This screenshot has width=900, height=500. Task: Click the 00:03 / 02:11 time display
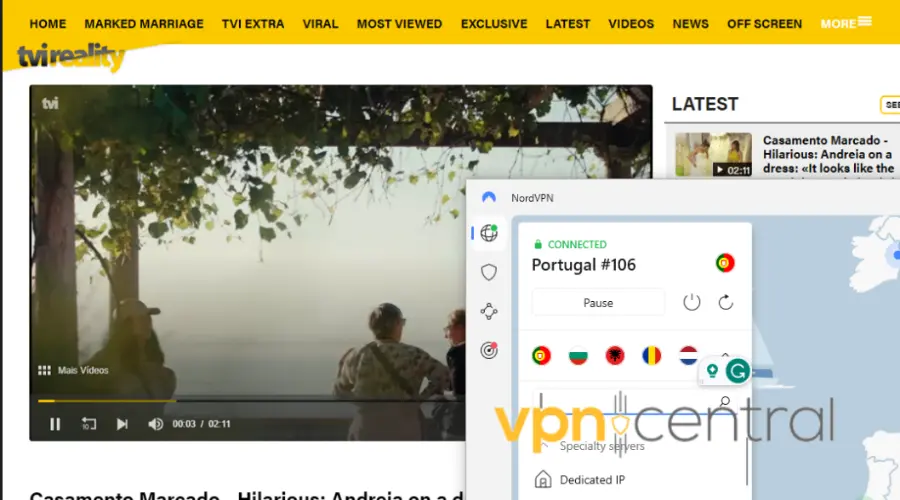pyautogui.click(x=201, y=424)
